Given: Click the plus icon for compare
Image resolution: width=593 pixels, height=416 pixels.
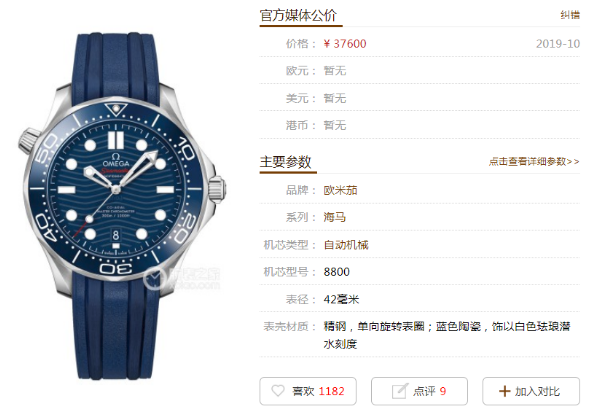Looking at the screenshot, I should (505, 391).
